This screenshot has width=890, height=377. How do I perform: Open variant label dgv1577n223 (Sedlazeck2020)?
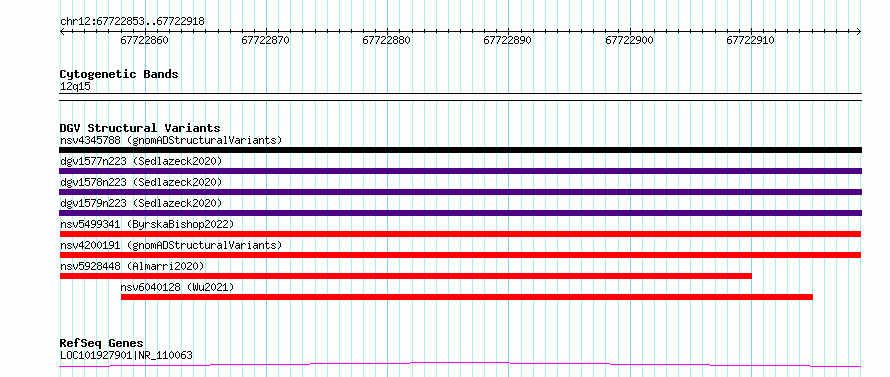[141, 161]
